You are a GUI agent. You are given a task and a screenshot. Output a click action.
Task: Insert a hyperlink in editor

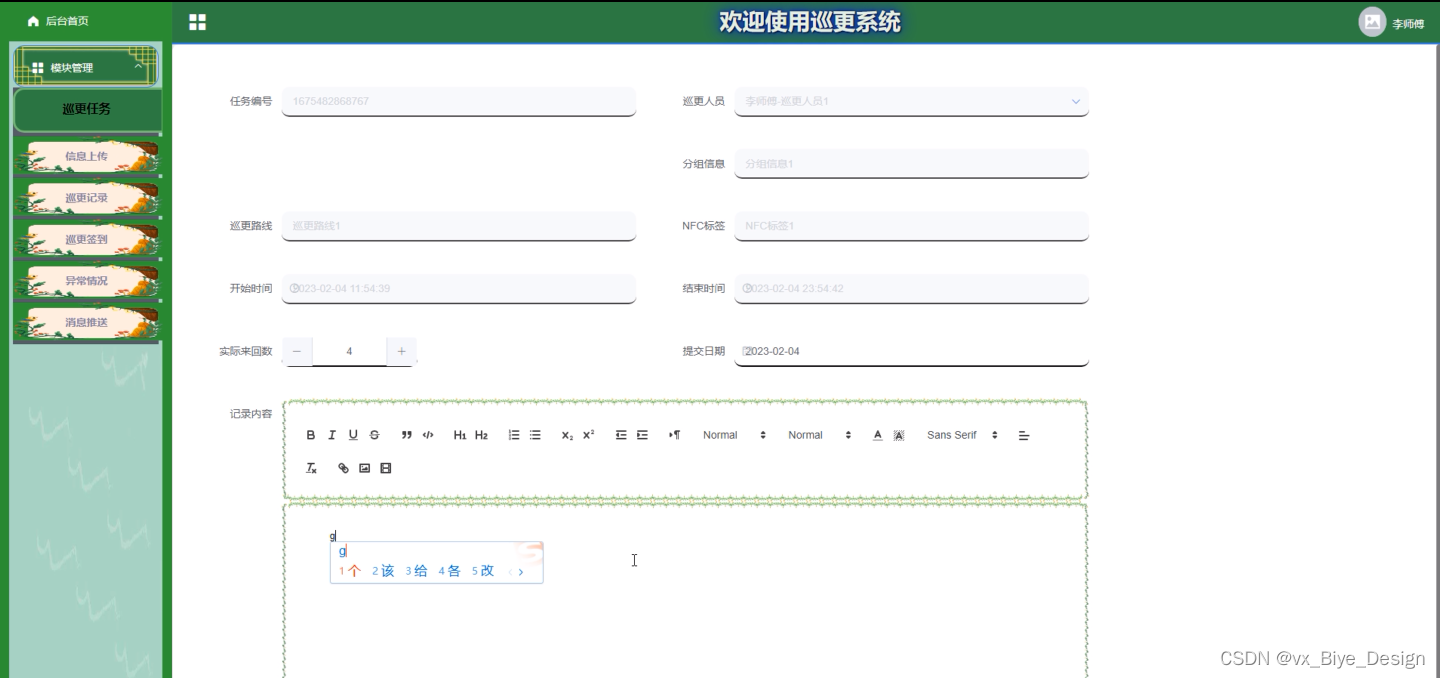coord(343,468)
